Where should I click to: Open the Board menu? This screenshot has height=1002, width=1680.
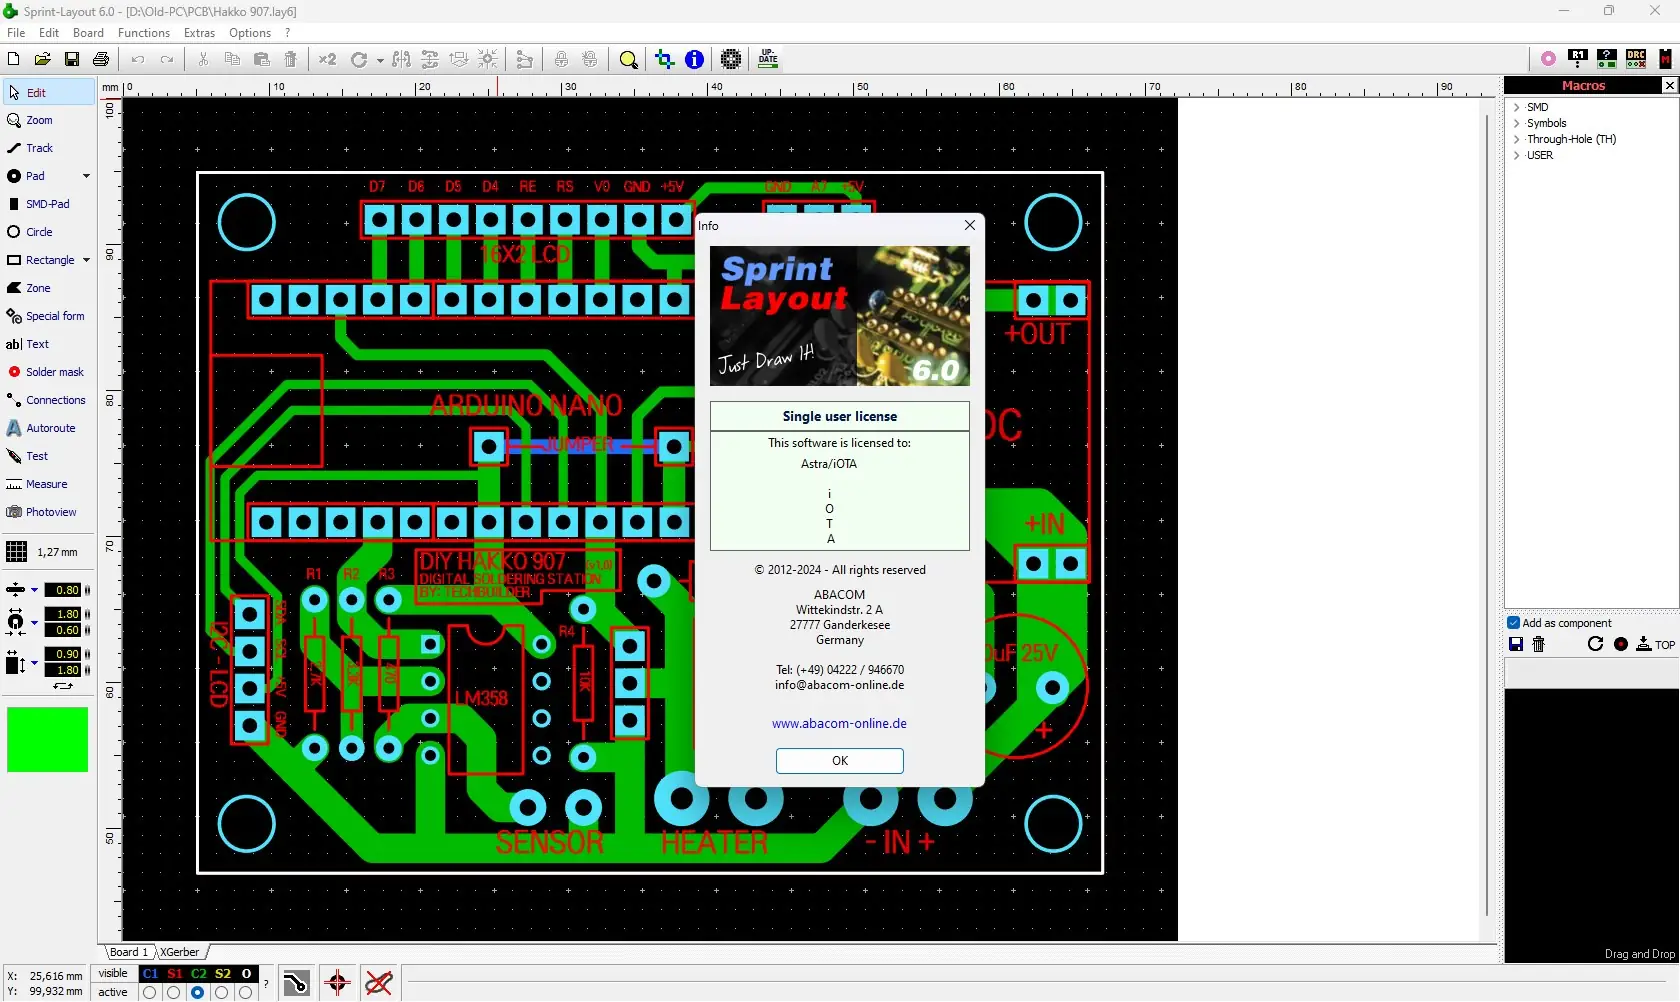pyautogui.click(x=88, y=33)
